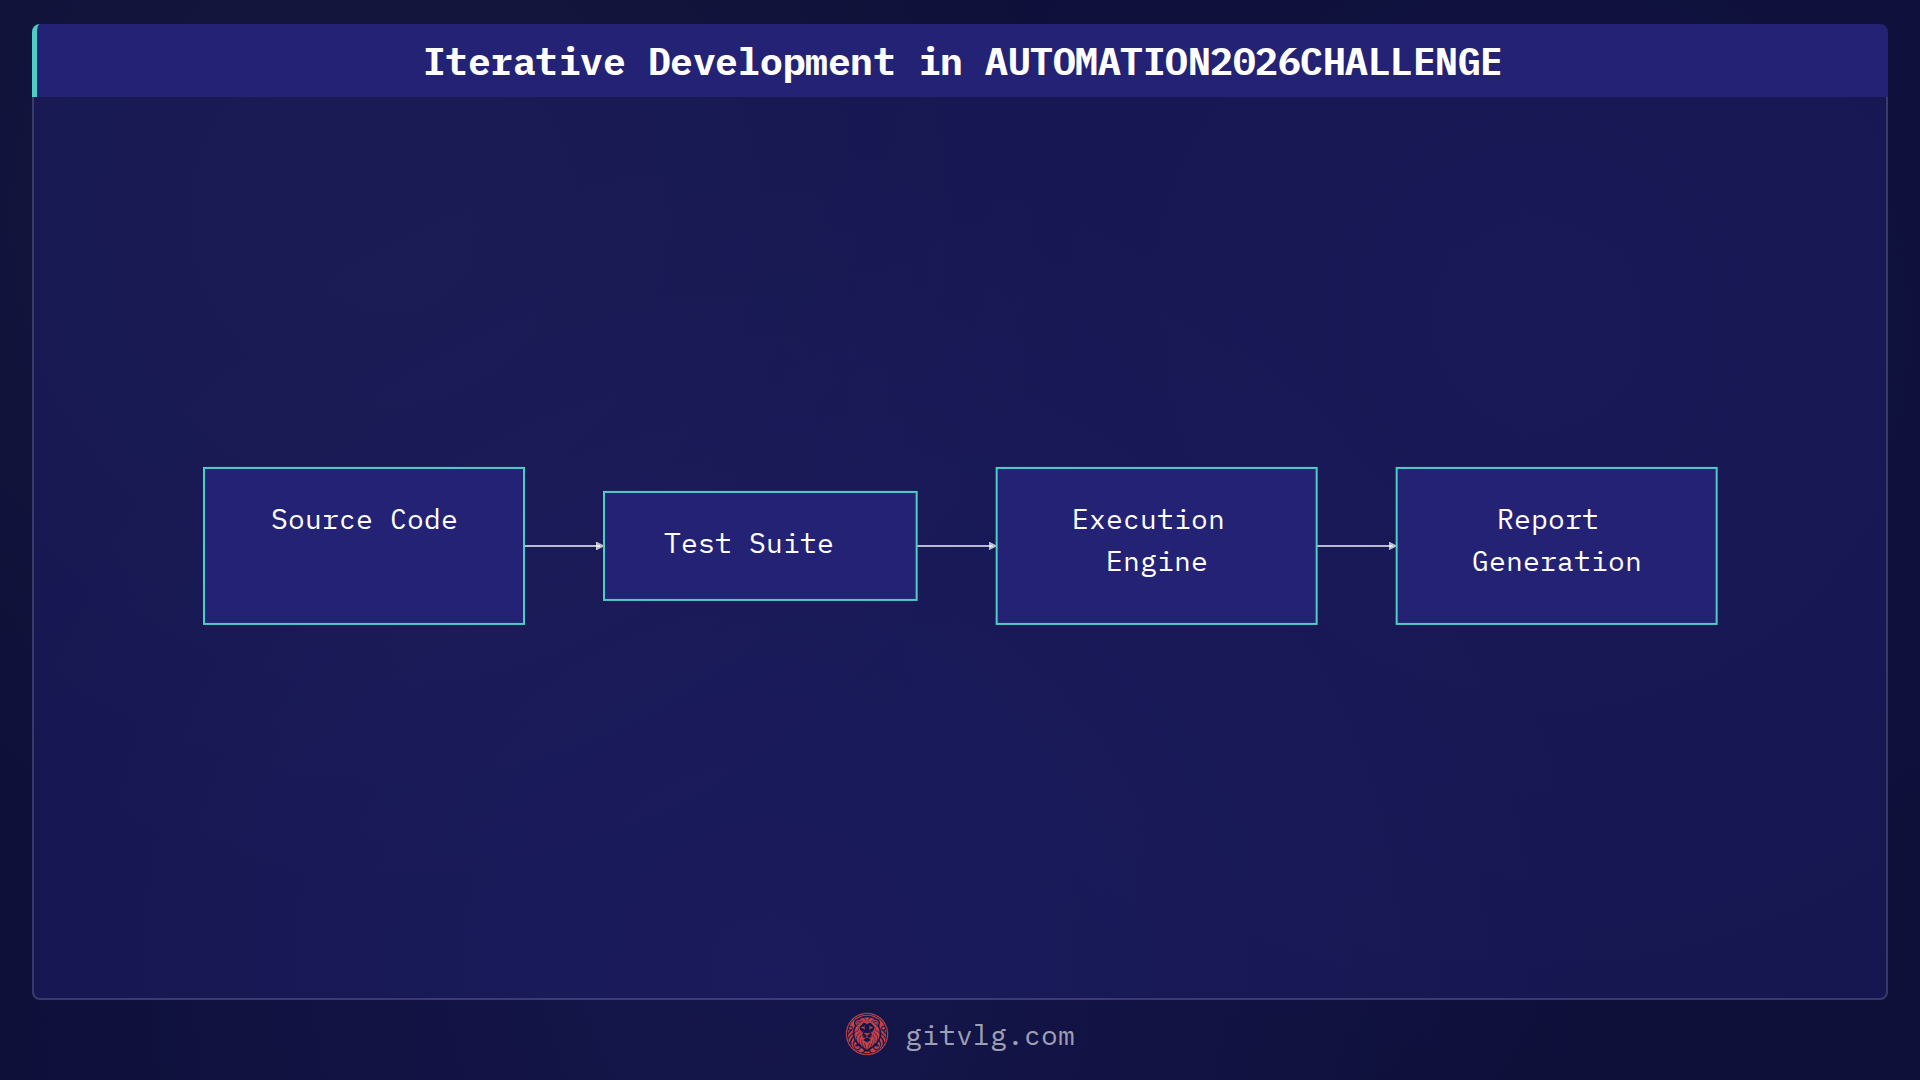1920x1080 pixels.
Task: Select the Test Suite node
Action: (x=760, y=546)
